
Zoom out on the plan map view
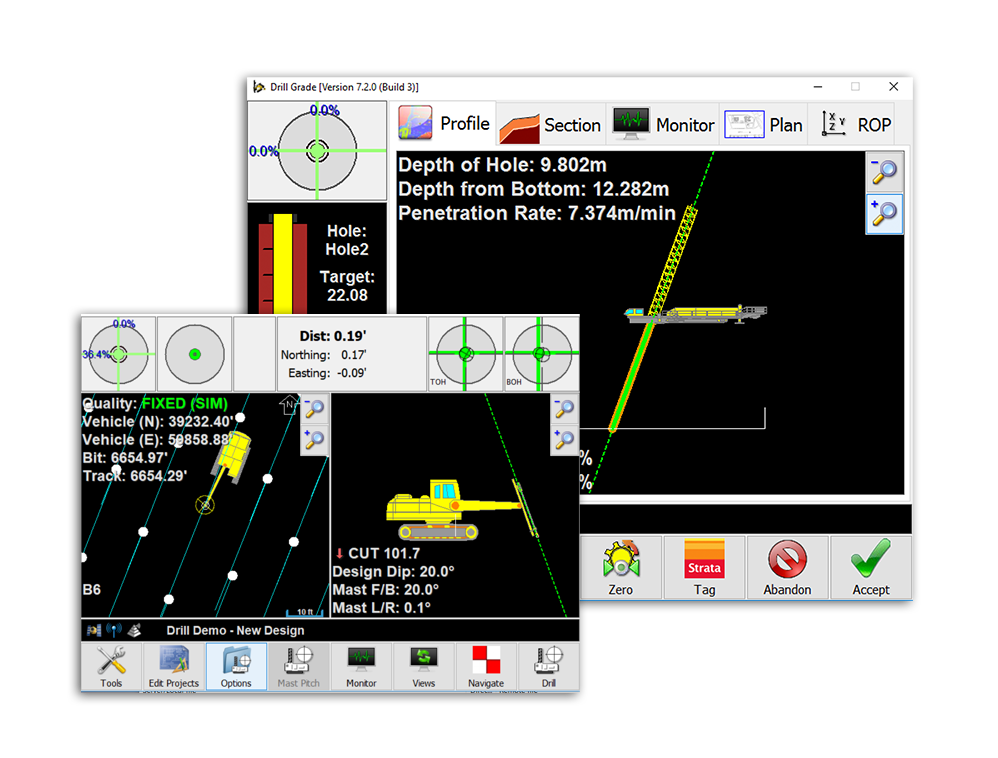pos(314,407)
